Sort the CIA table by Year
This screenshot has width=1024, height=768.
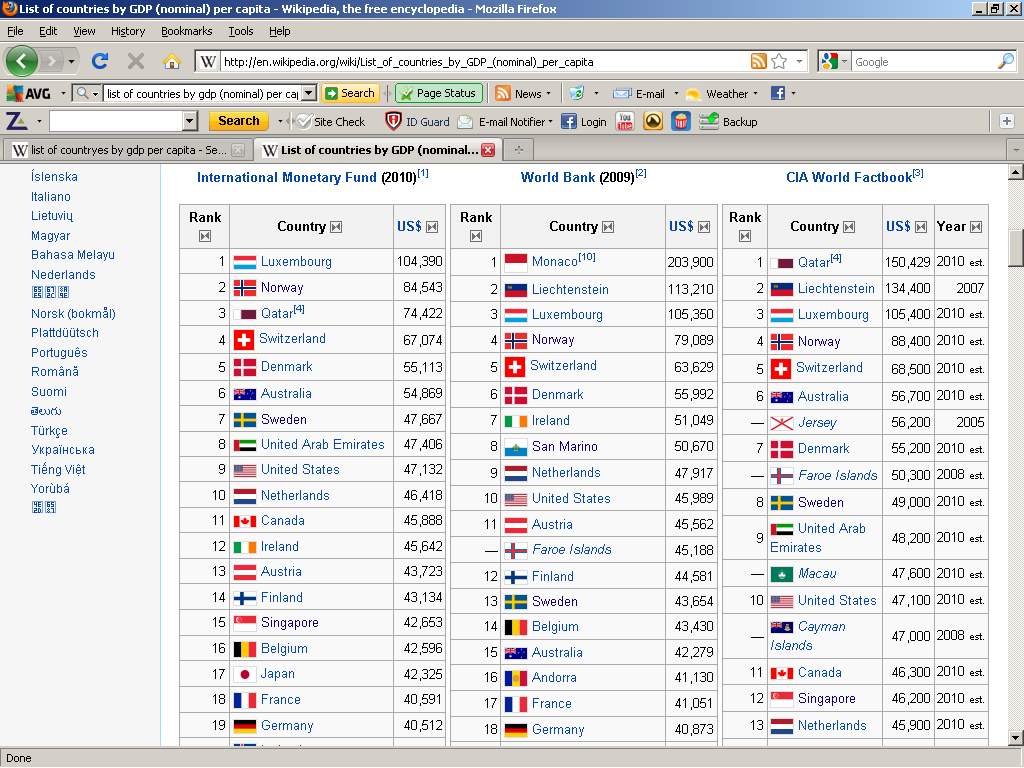click(975, 227)
